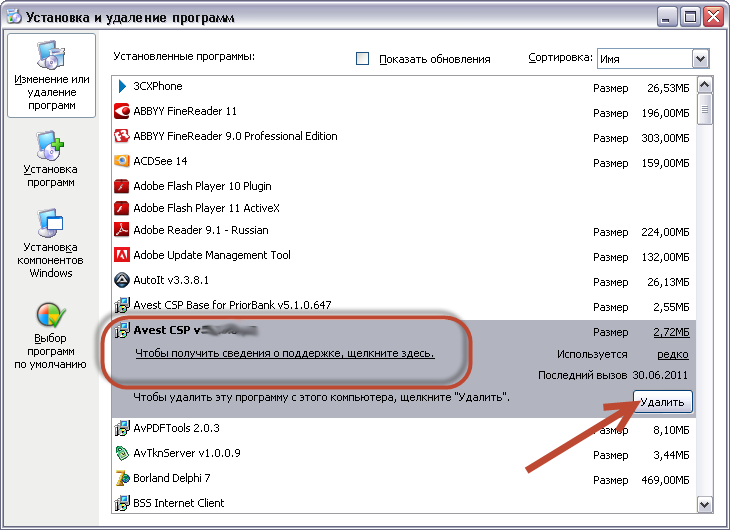Enable the 'Показать обновления' checkbox
Screen dimensions: 730x530
point(363,59)
